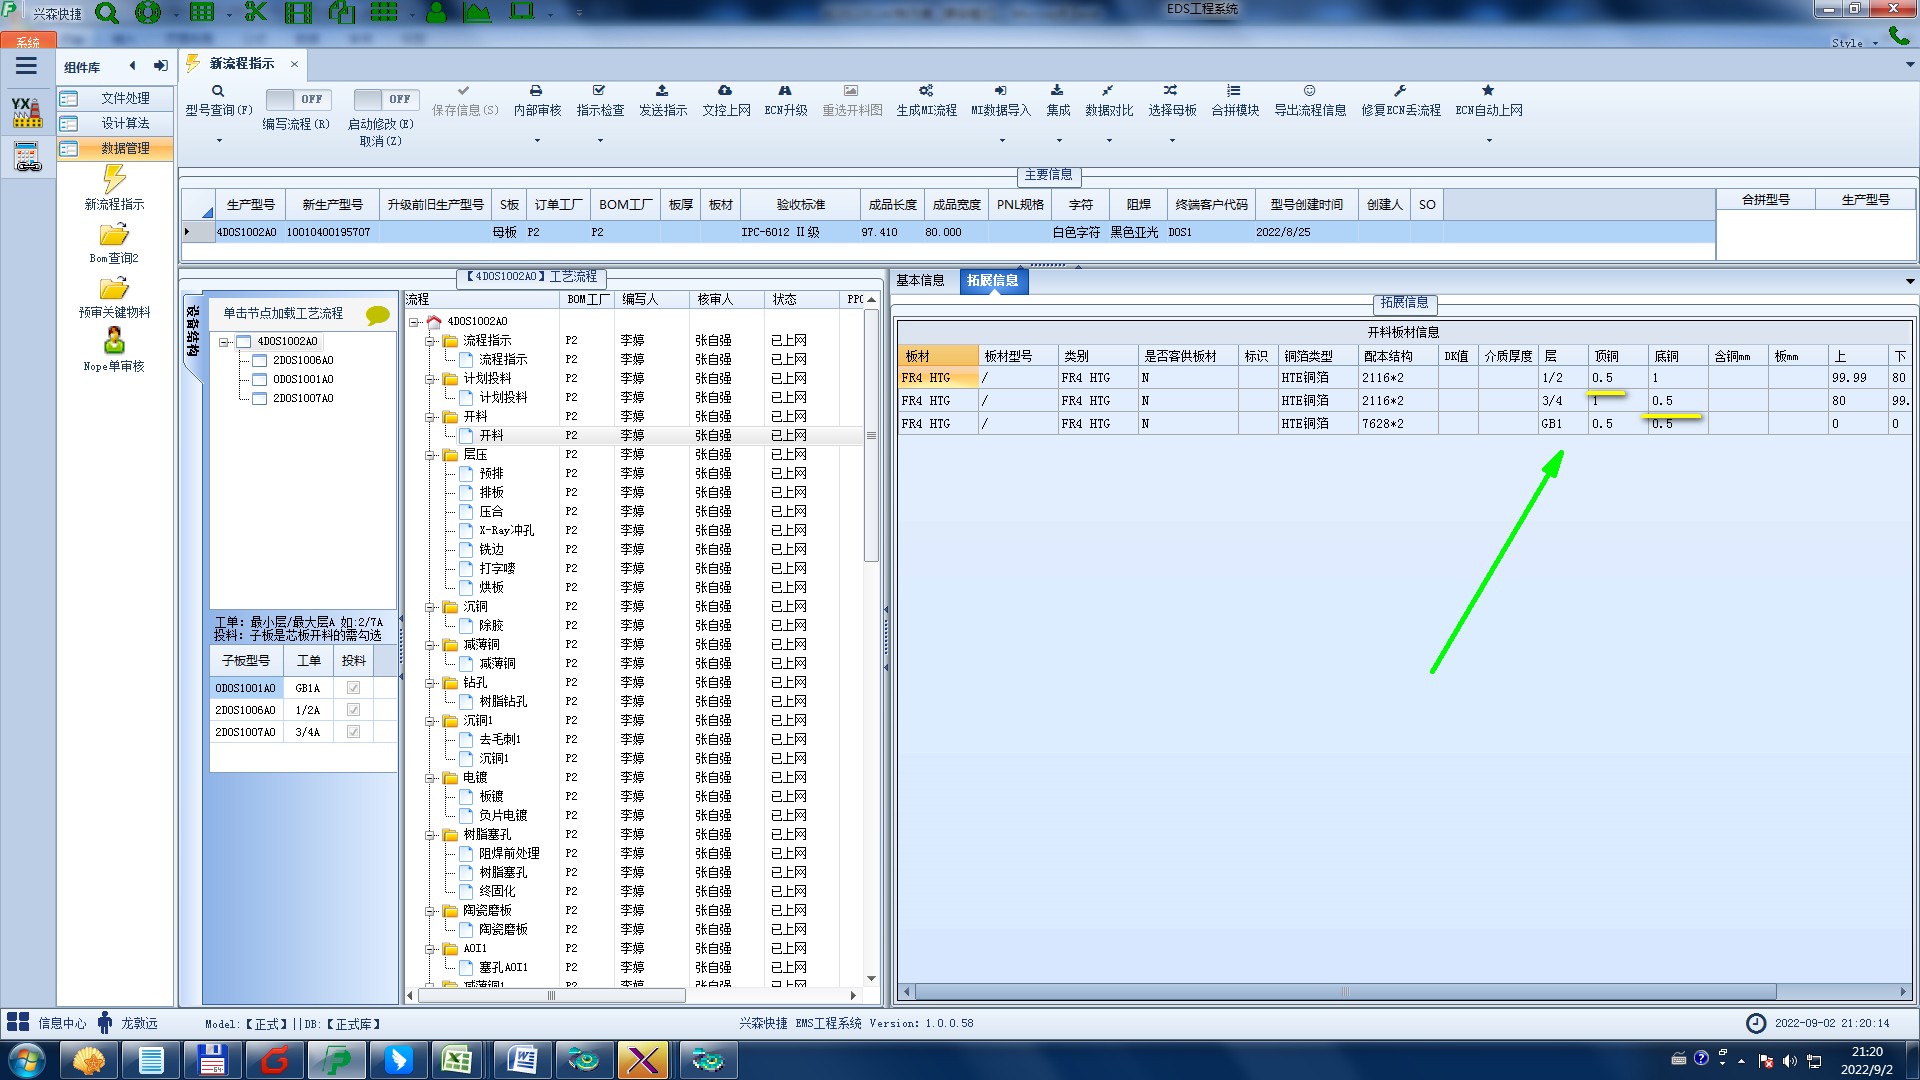Select 数据管理 sidebar item

pos(124,148)
